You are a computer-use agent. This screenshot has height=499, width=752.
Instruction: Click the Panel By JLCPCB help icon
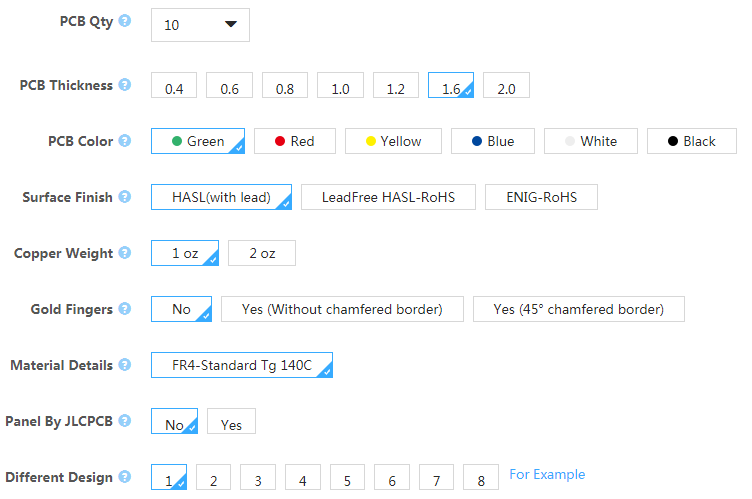(125, 421)
